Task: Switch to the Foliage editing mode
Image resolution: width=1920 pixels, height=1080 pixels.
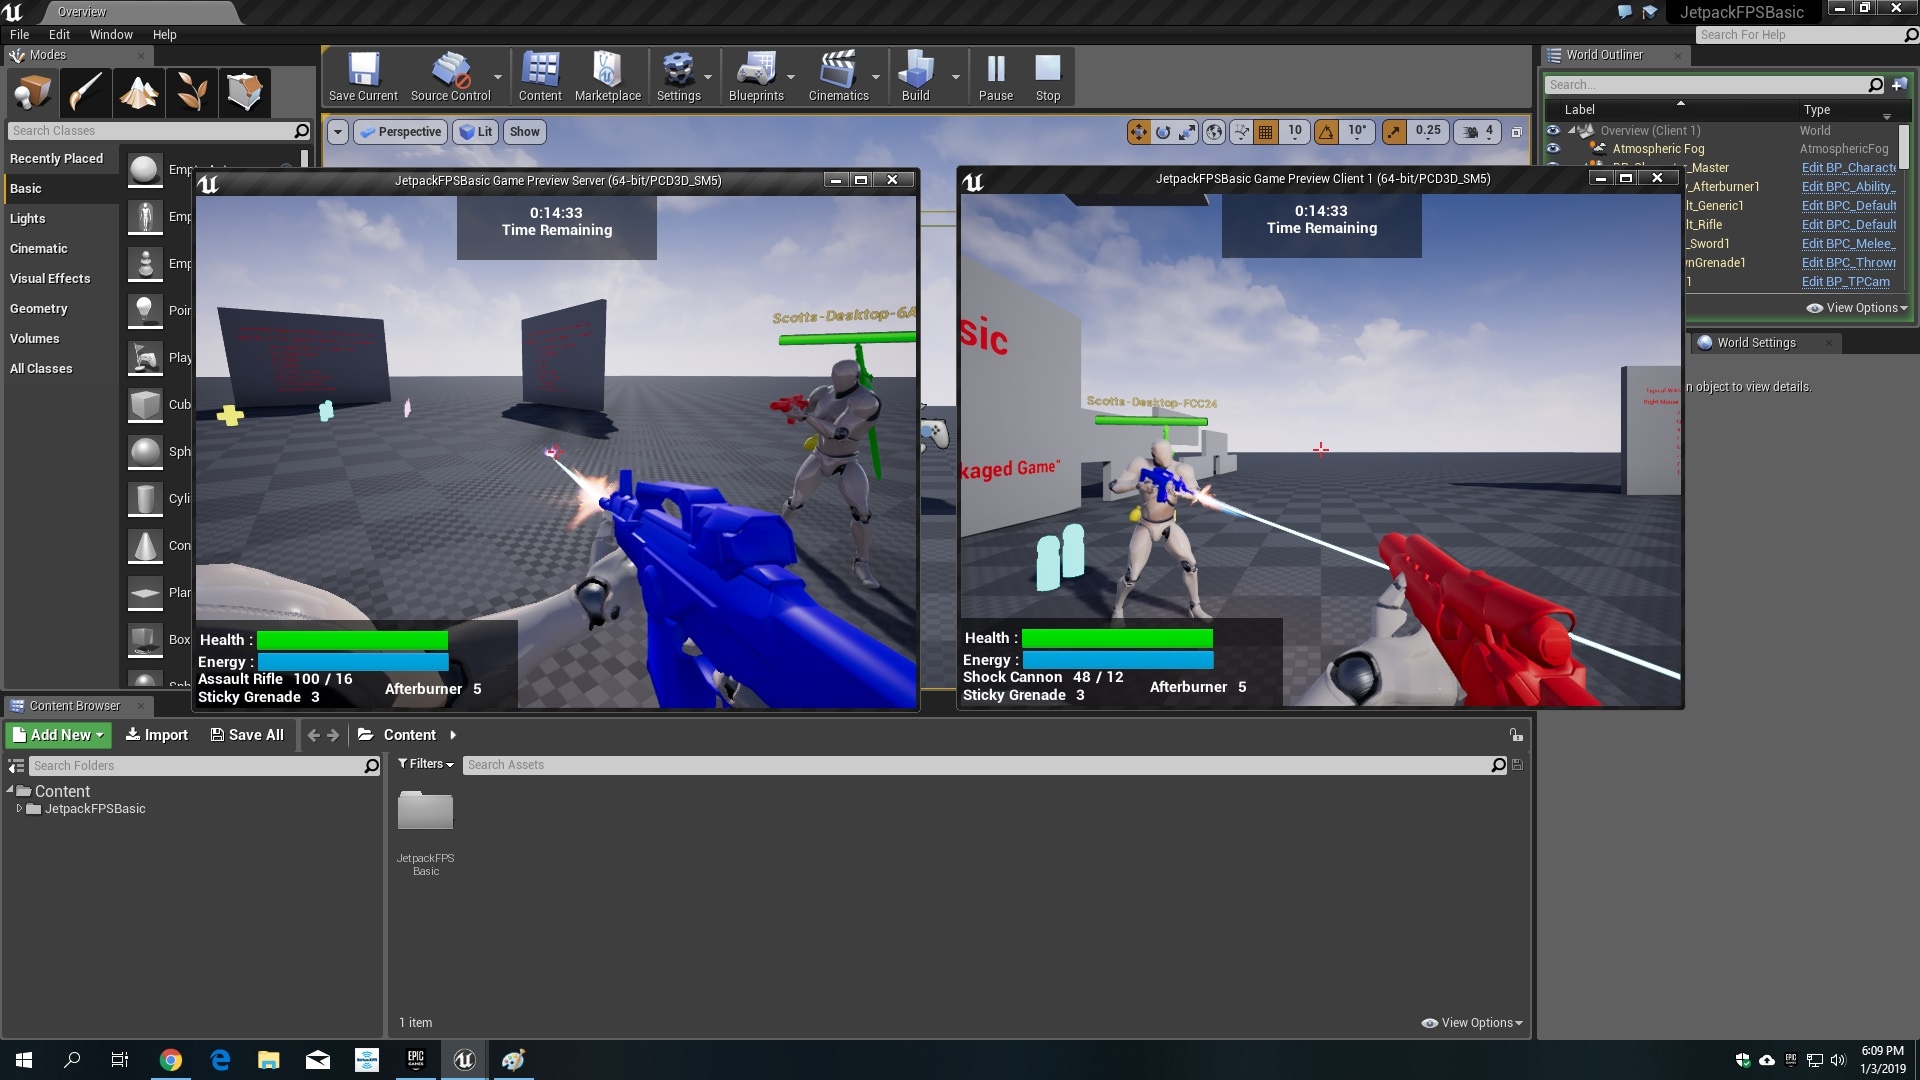Action: (192, 92)
